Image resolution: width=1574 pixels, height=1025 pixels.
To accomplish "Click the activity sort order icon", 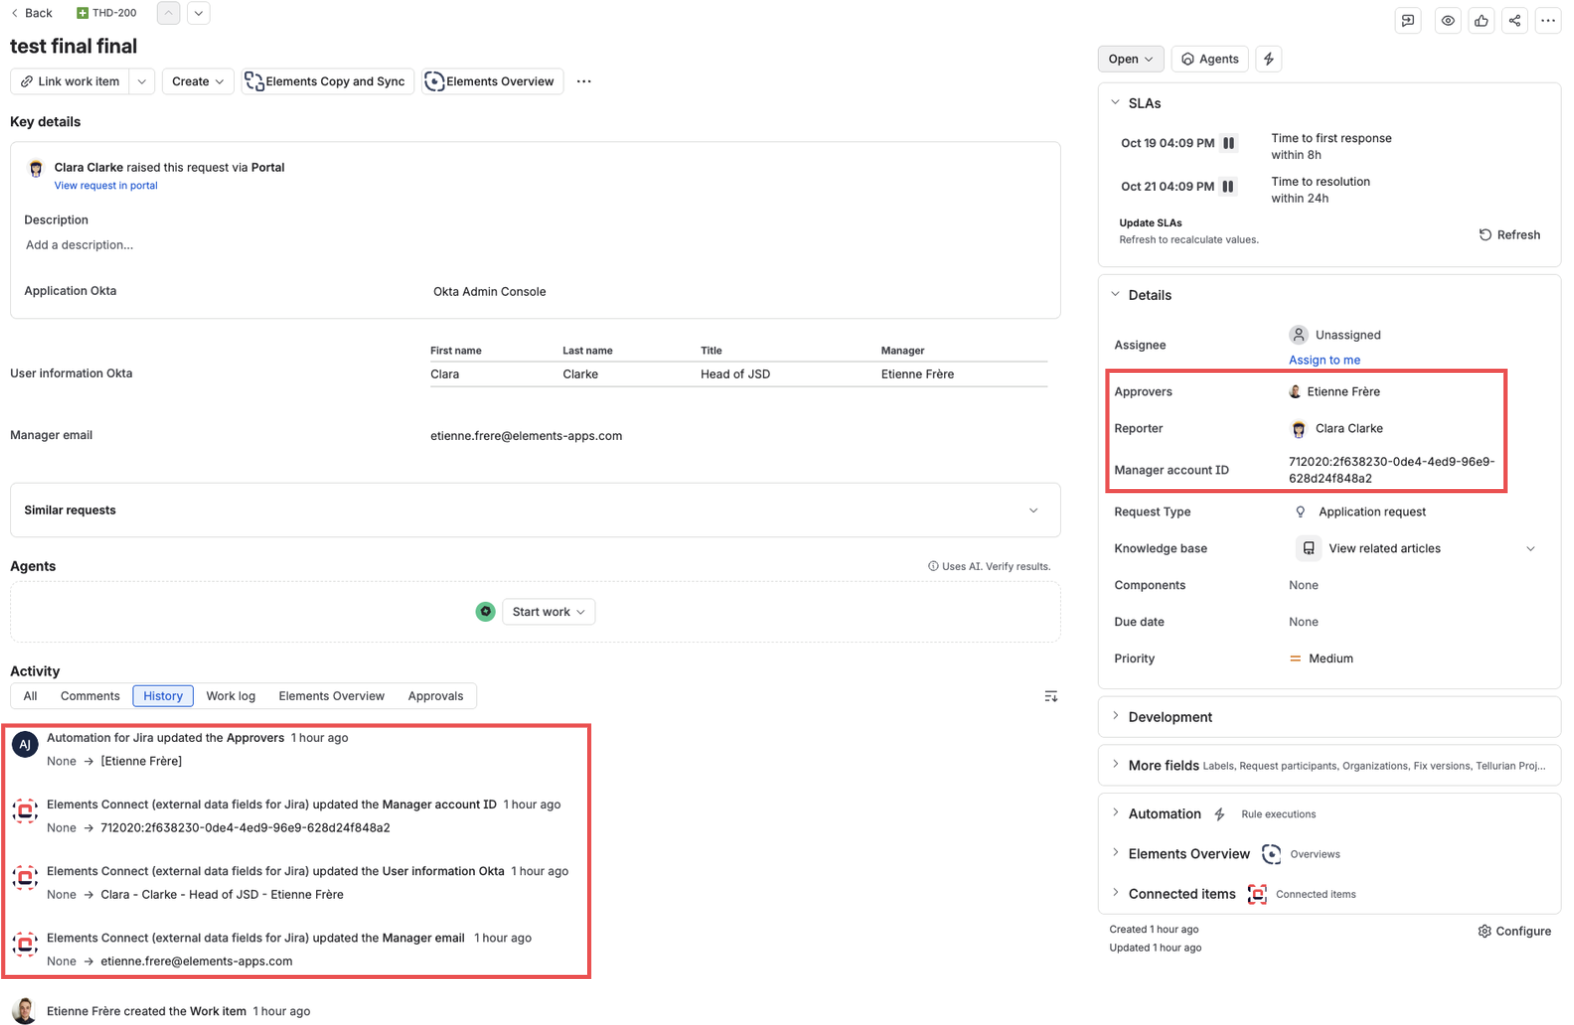I will tap(1051, 696).
